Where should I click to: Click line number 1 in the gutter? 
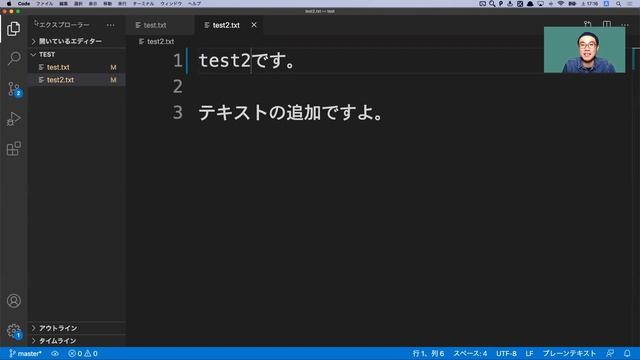(178, 61)
